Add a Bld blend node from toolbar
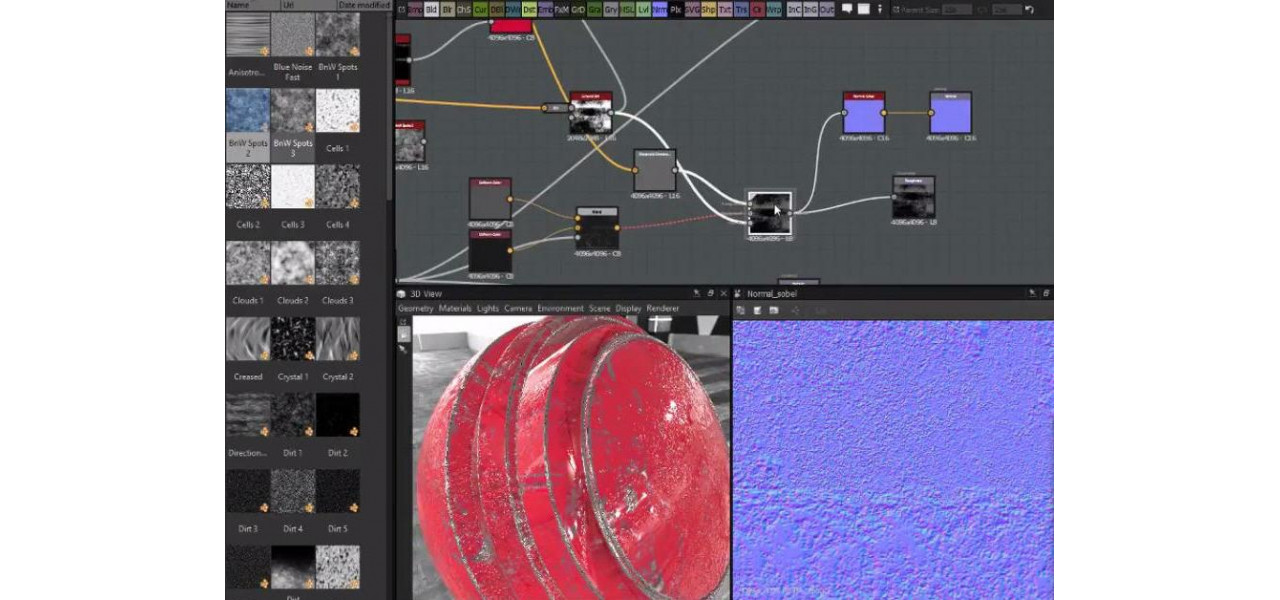 tap(431, 9)
